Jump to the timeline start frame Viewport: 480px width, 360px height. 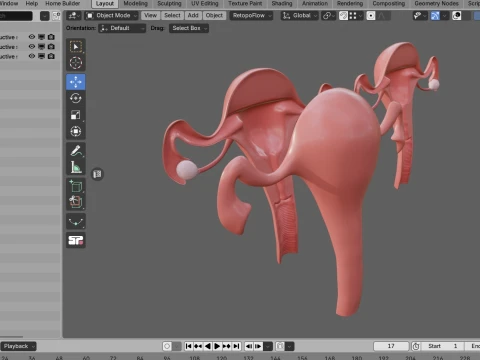pyautogui.click(x=188, y=346)
